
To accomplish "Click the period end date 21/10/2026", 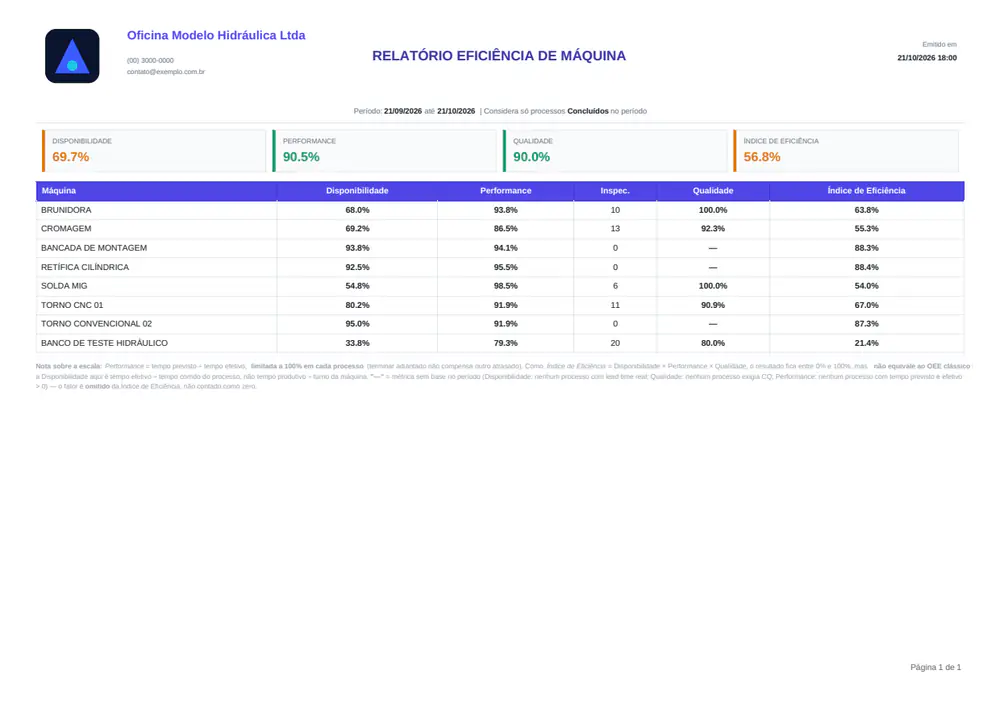I will point(456,111).
